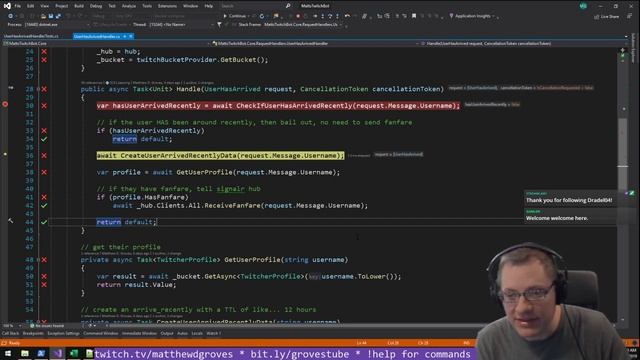
Task: Click the Save All icon in toolbar
Action: point(58,16)
